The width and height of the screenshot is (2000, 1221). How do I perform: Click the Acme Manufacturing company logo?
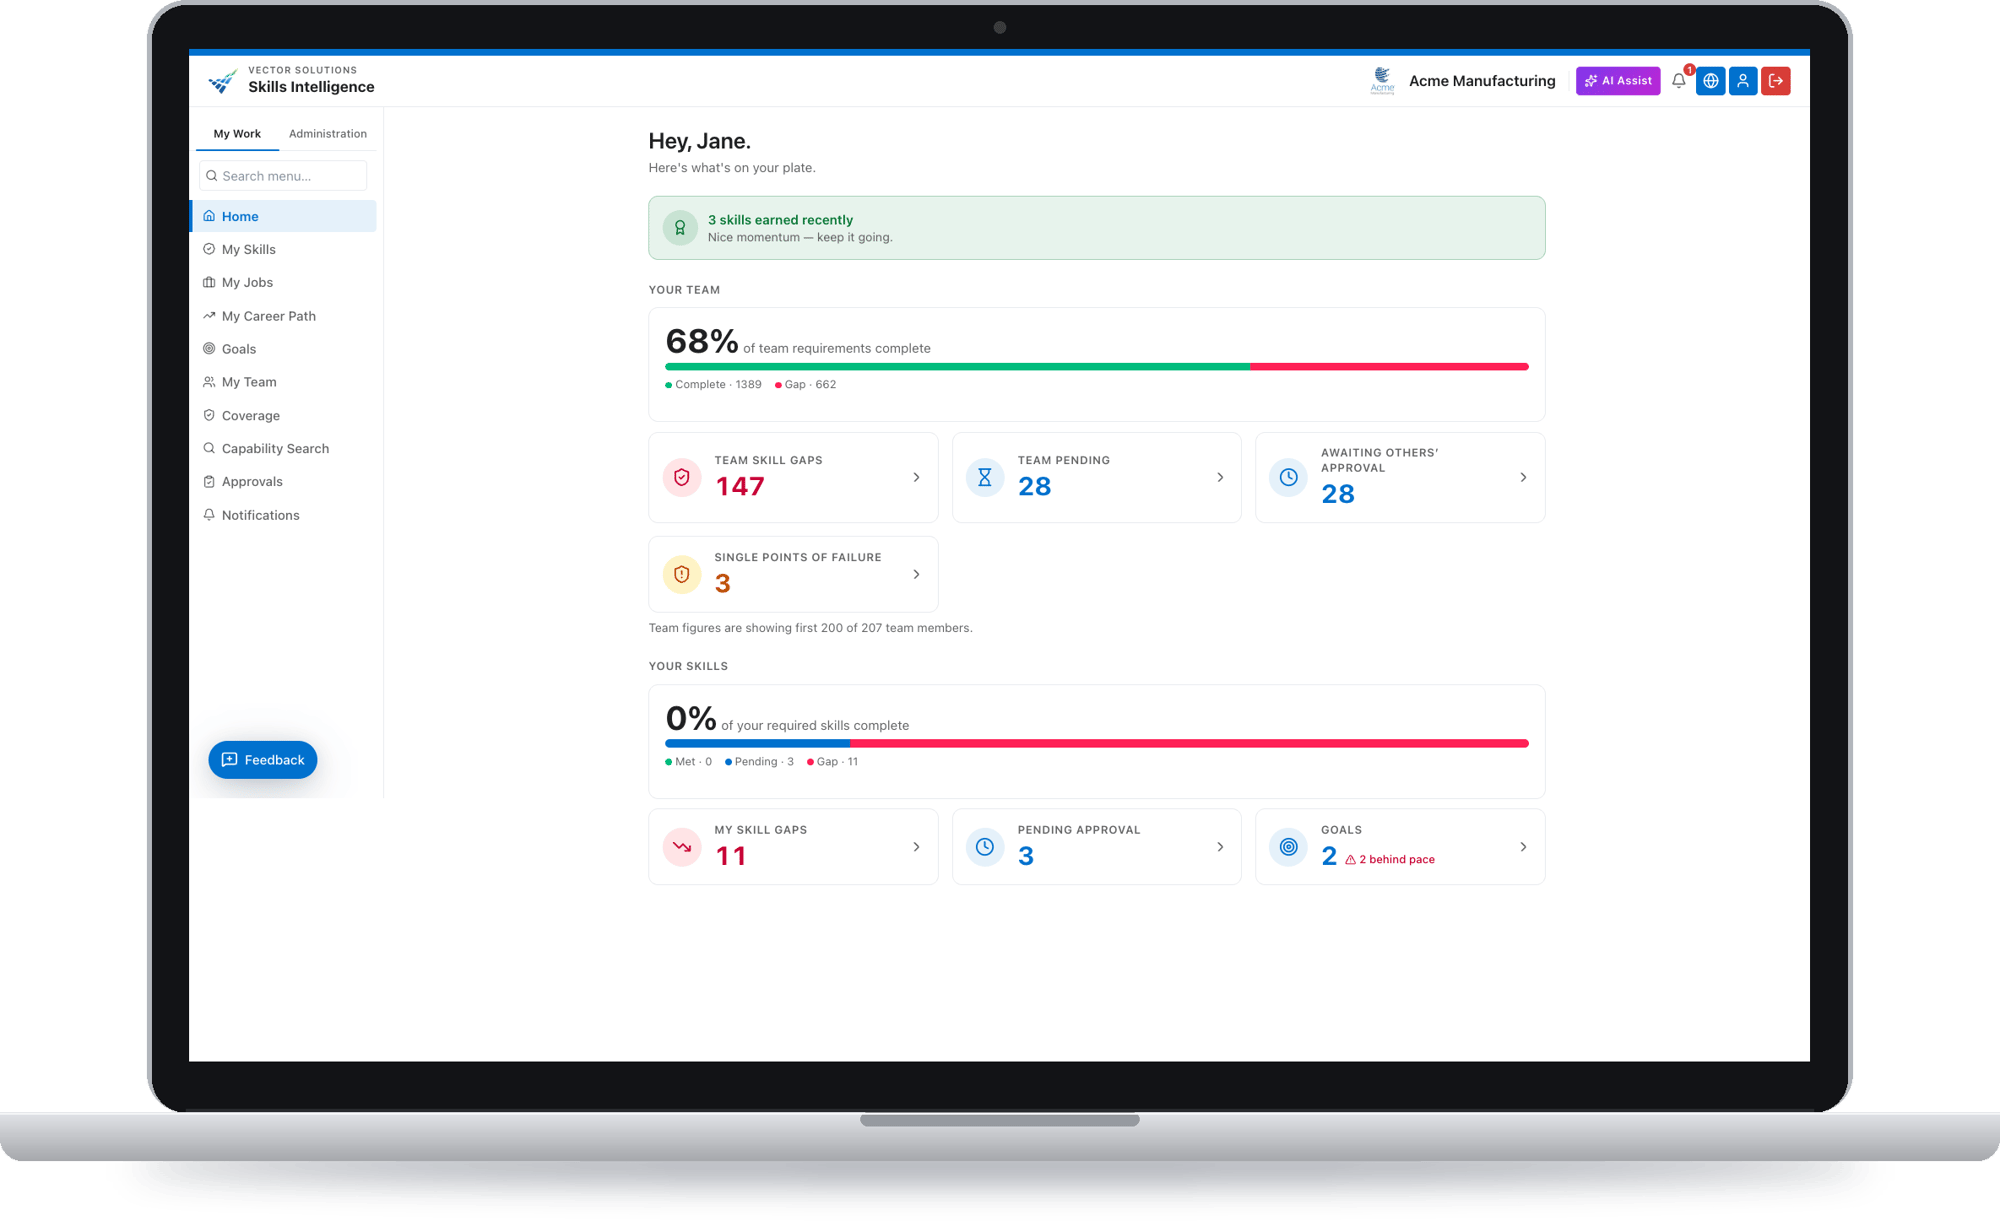pos(1382,81)
